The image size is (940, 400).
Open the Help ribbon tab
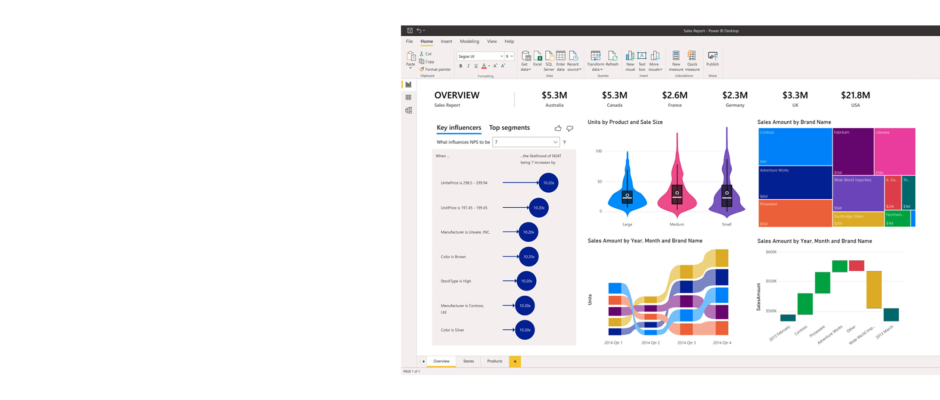510,41
